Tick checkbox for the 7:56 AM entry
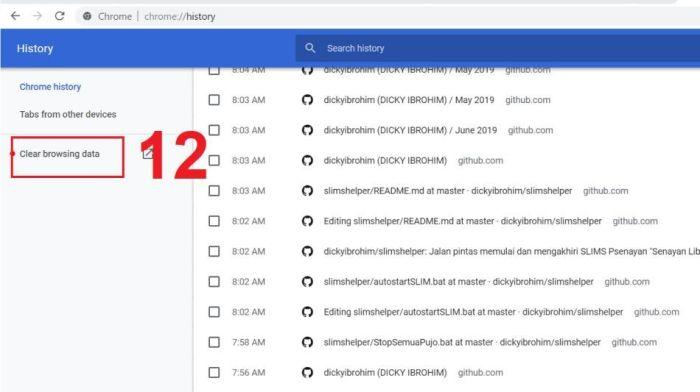 pos(214,372)
